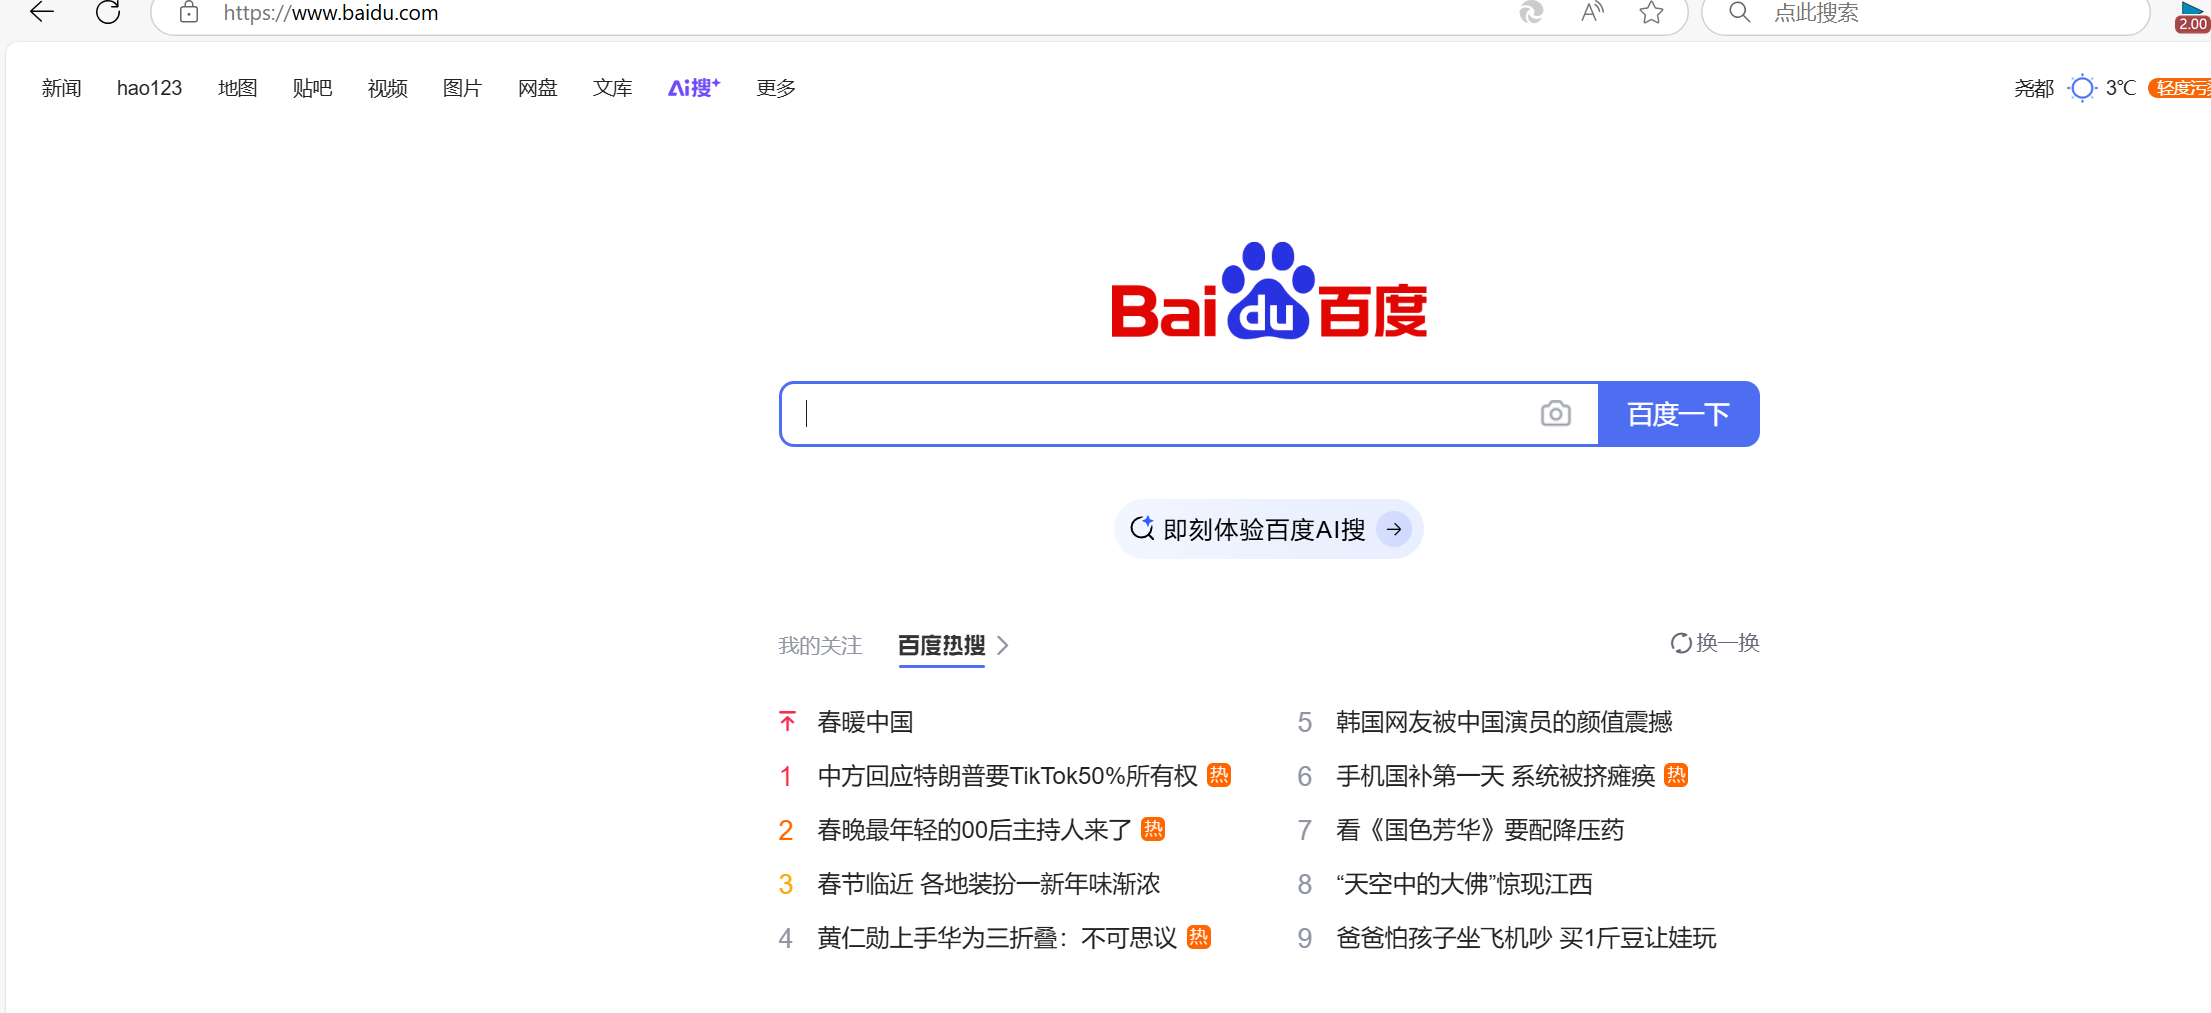Click 换一换 to refresh hot list
Image resolution: width=2211 pixels, height=1013 pixels.
pos(1715,643)
